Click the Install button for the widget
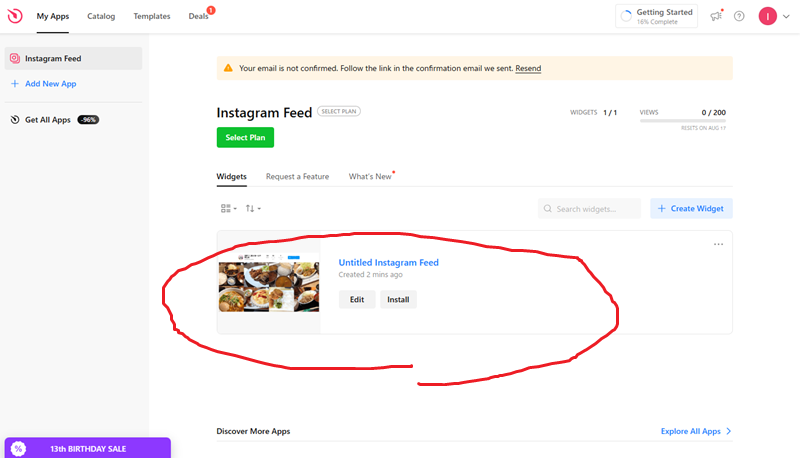This screenshot has width=800, height=458. [398, 299]
